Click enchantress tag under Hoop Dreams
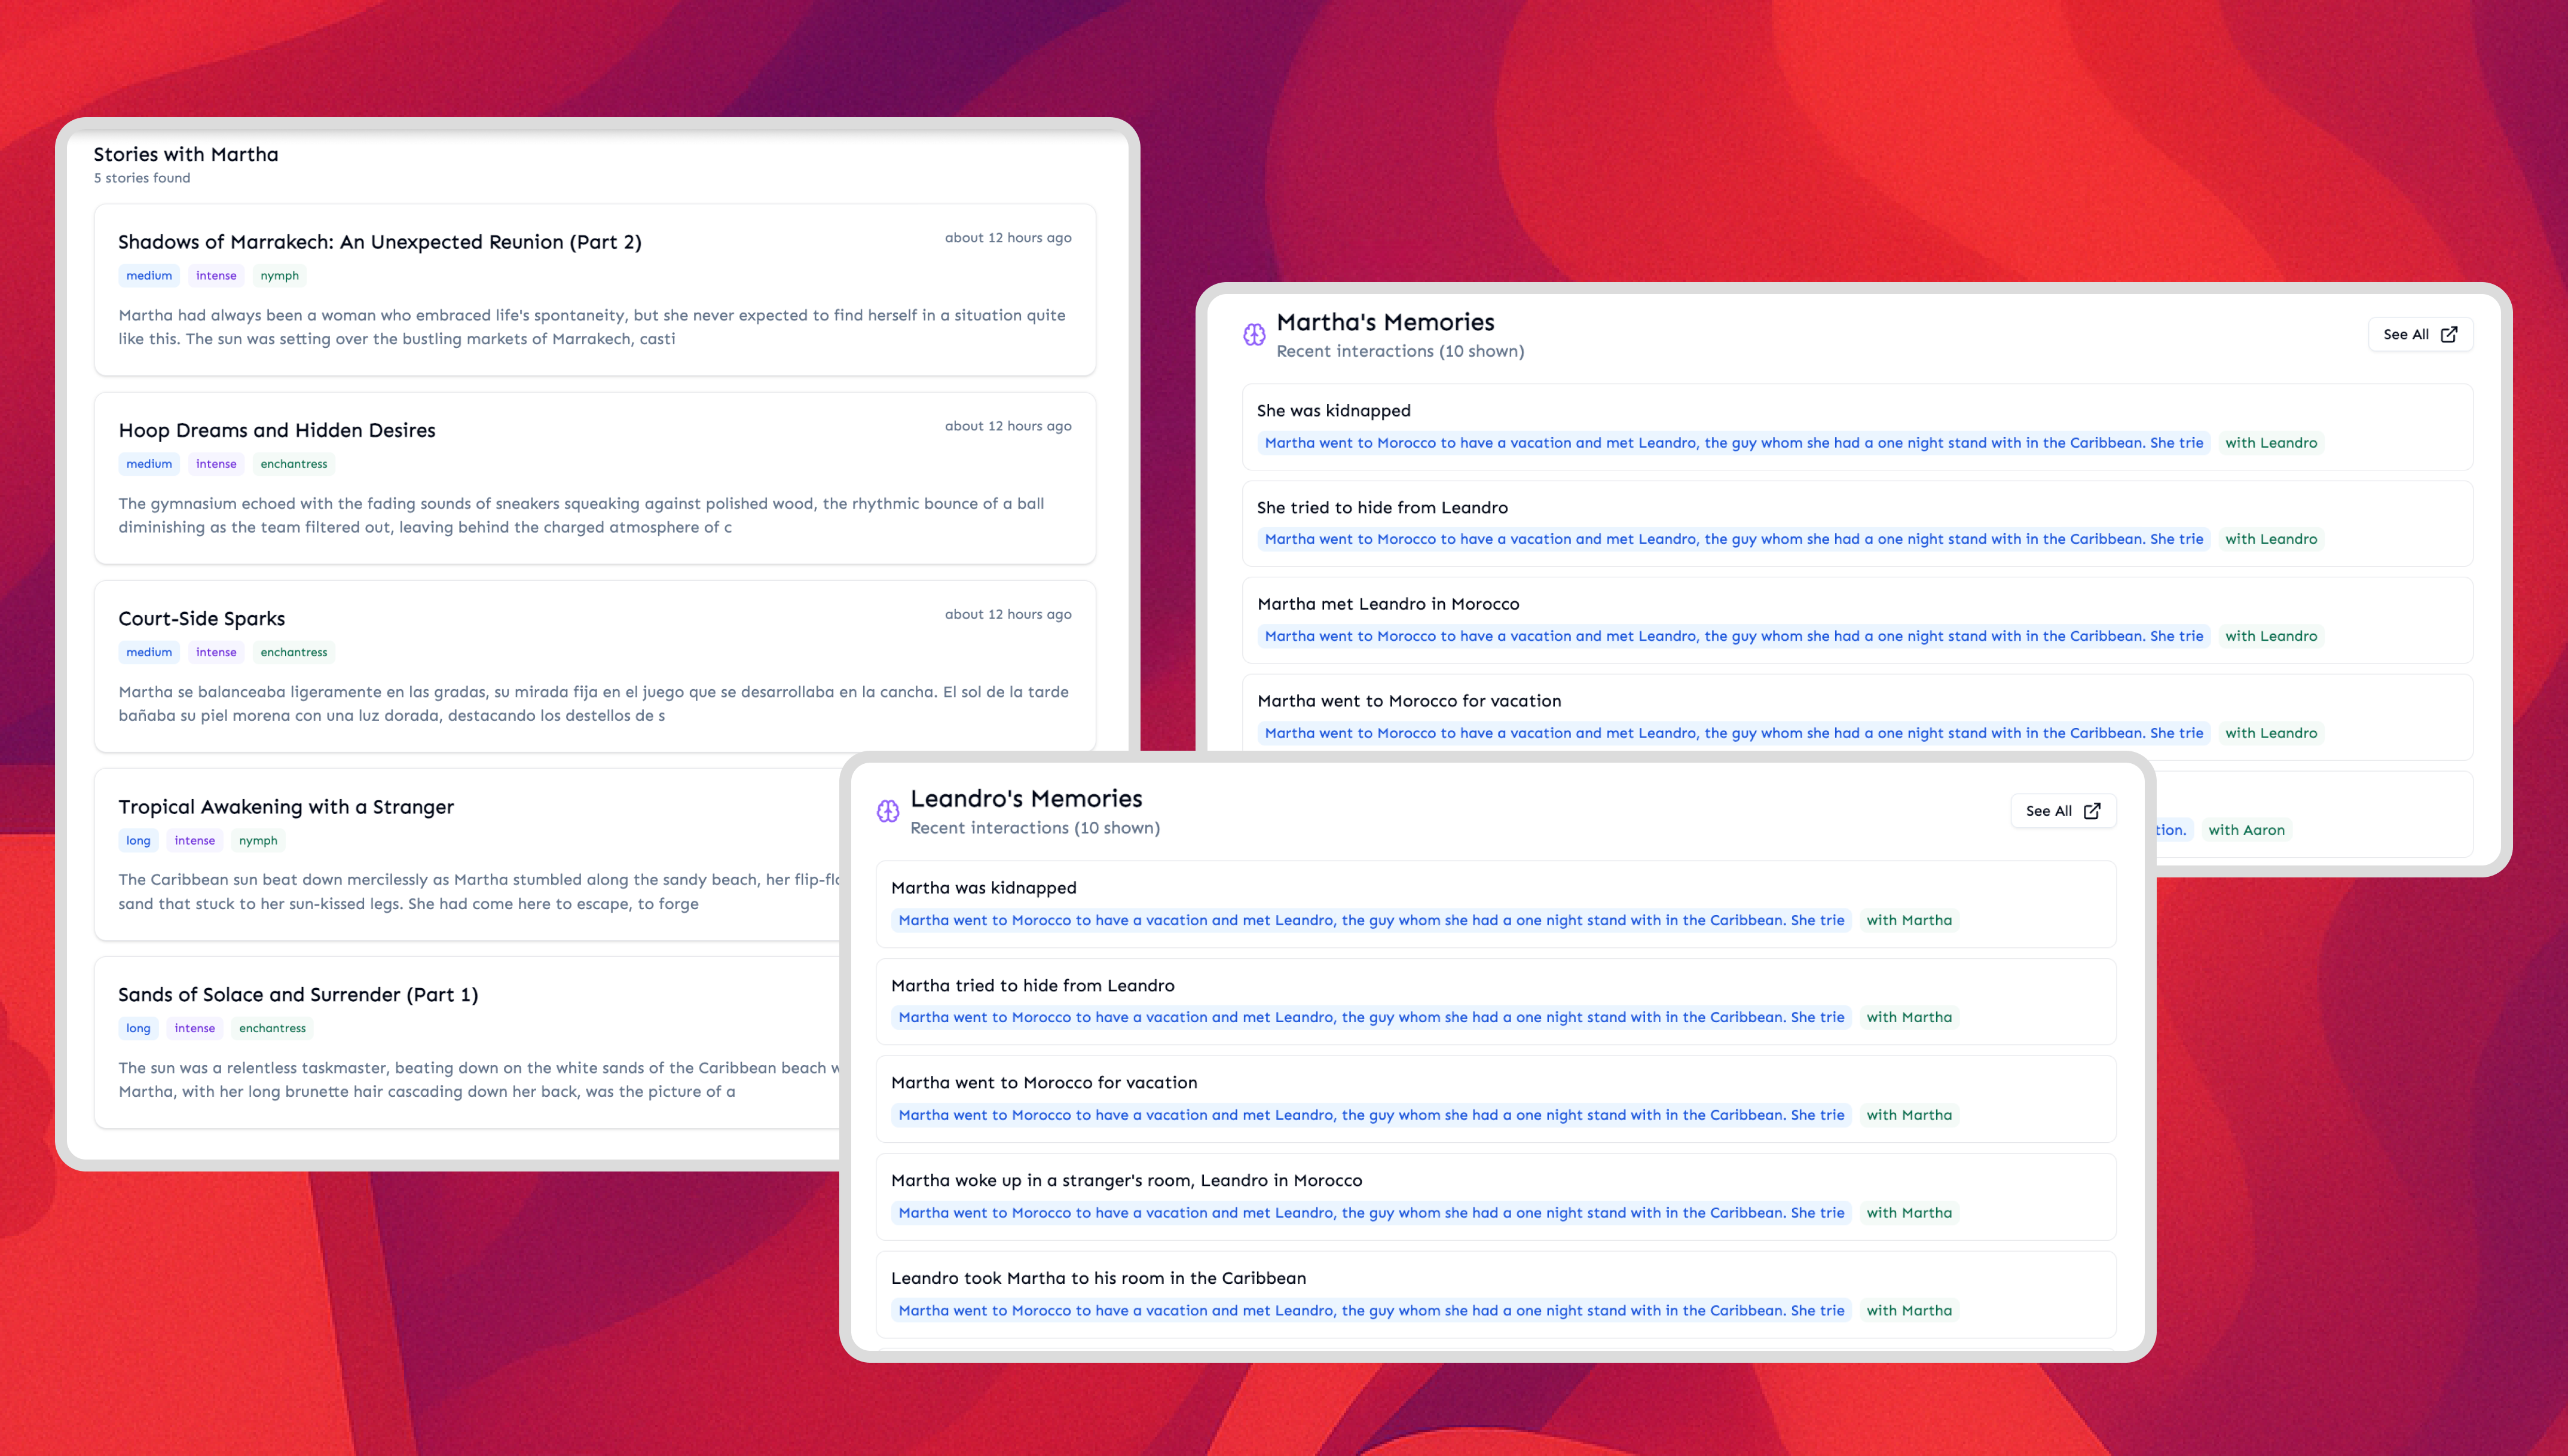 coord(293,464)
